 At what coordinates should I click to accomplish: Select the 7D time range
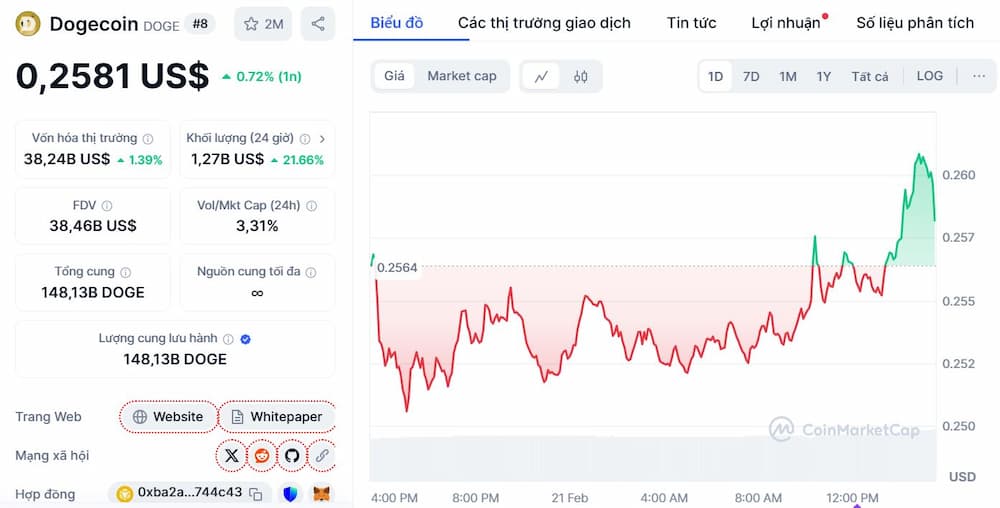point(751,76)
